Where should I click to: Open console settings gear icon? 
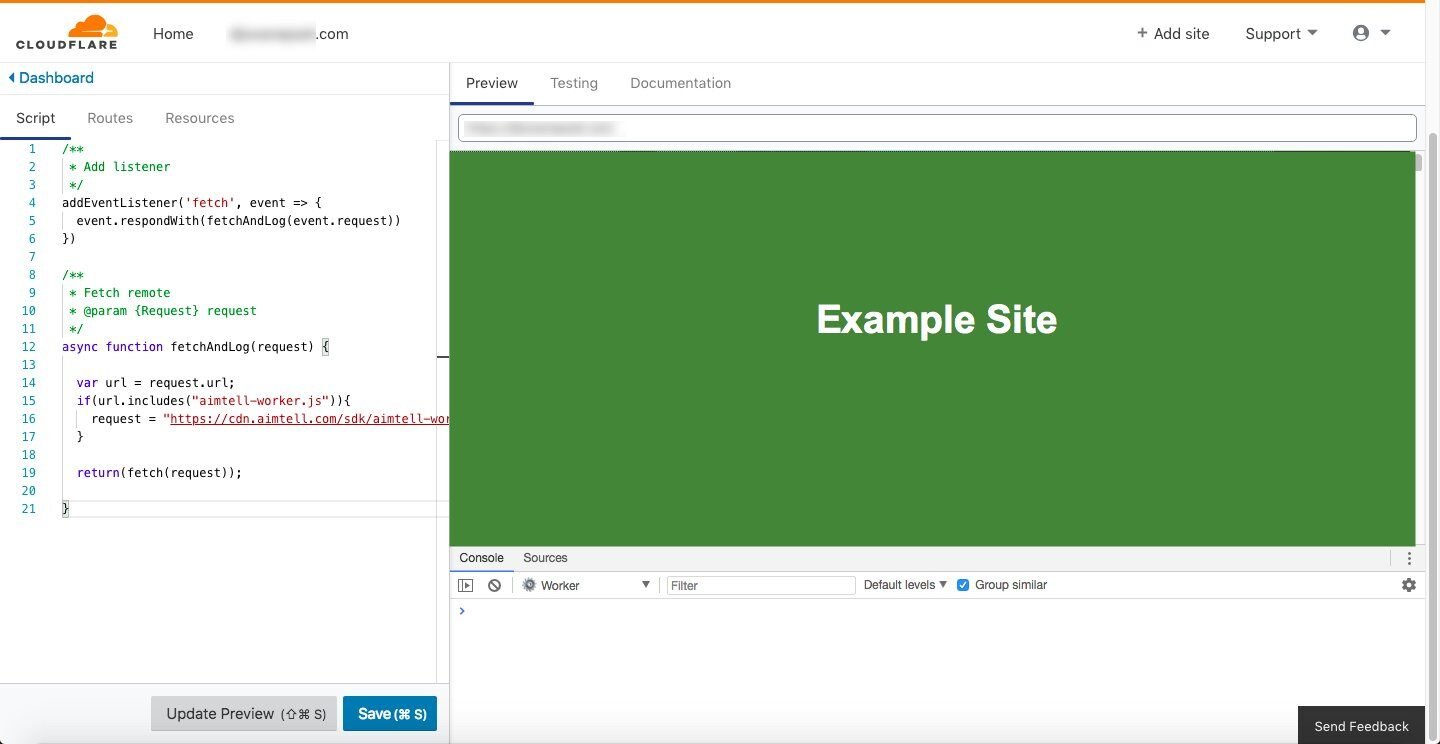1408,585
